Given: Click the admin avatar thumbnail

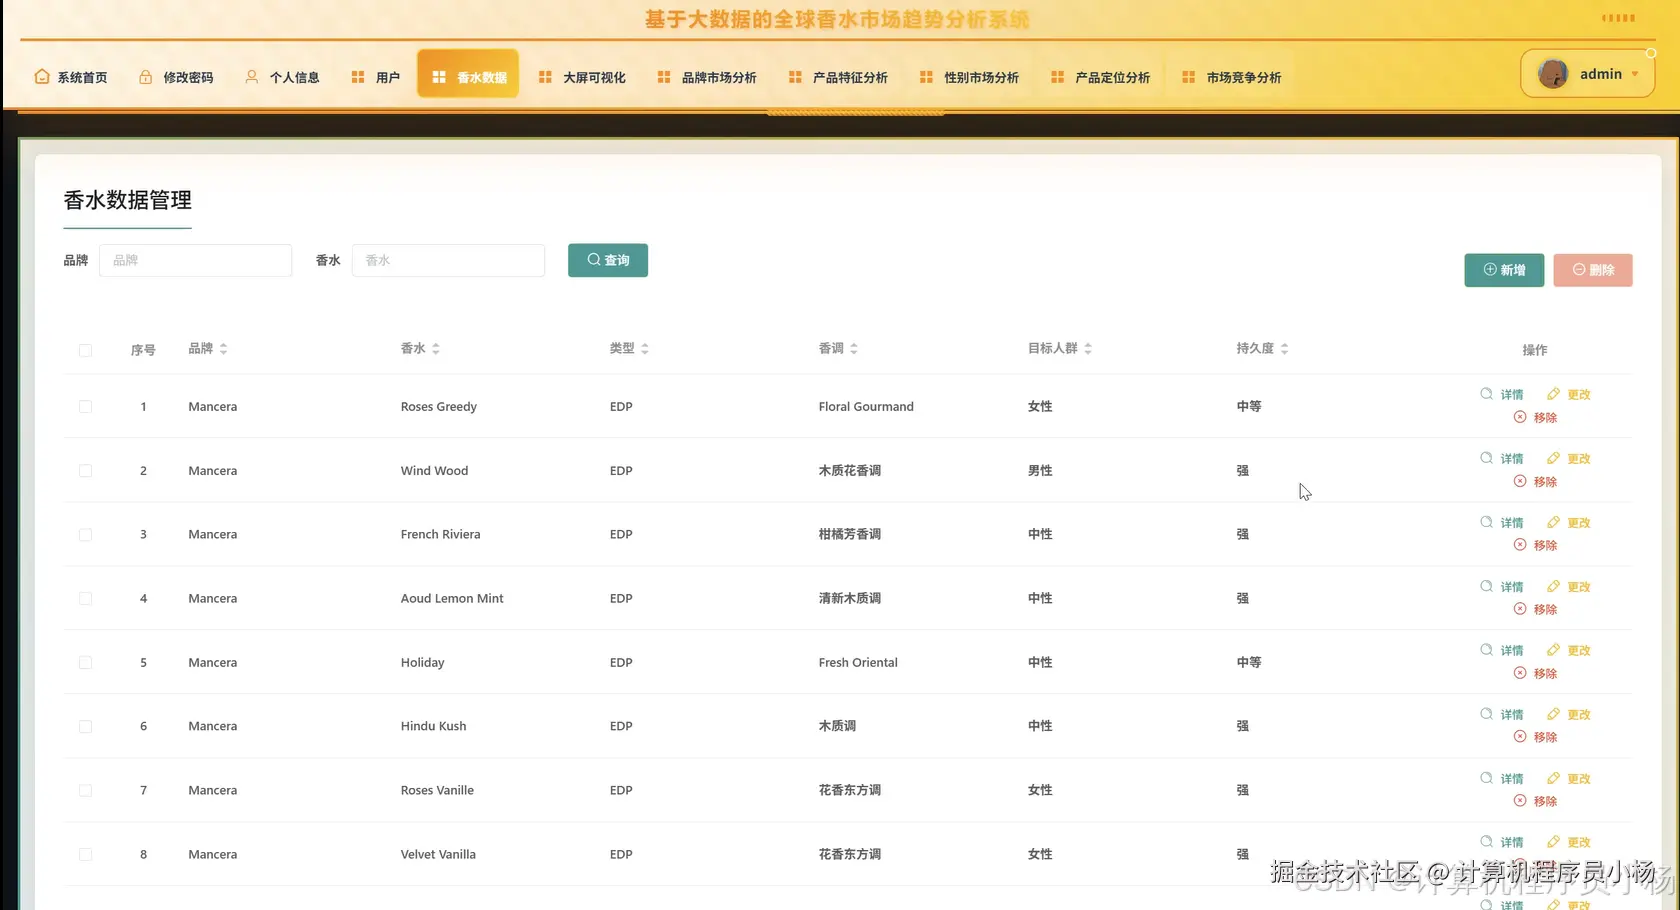Looking at the screenshot, I should point(1552,72).
